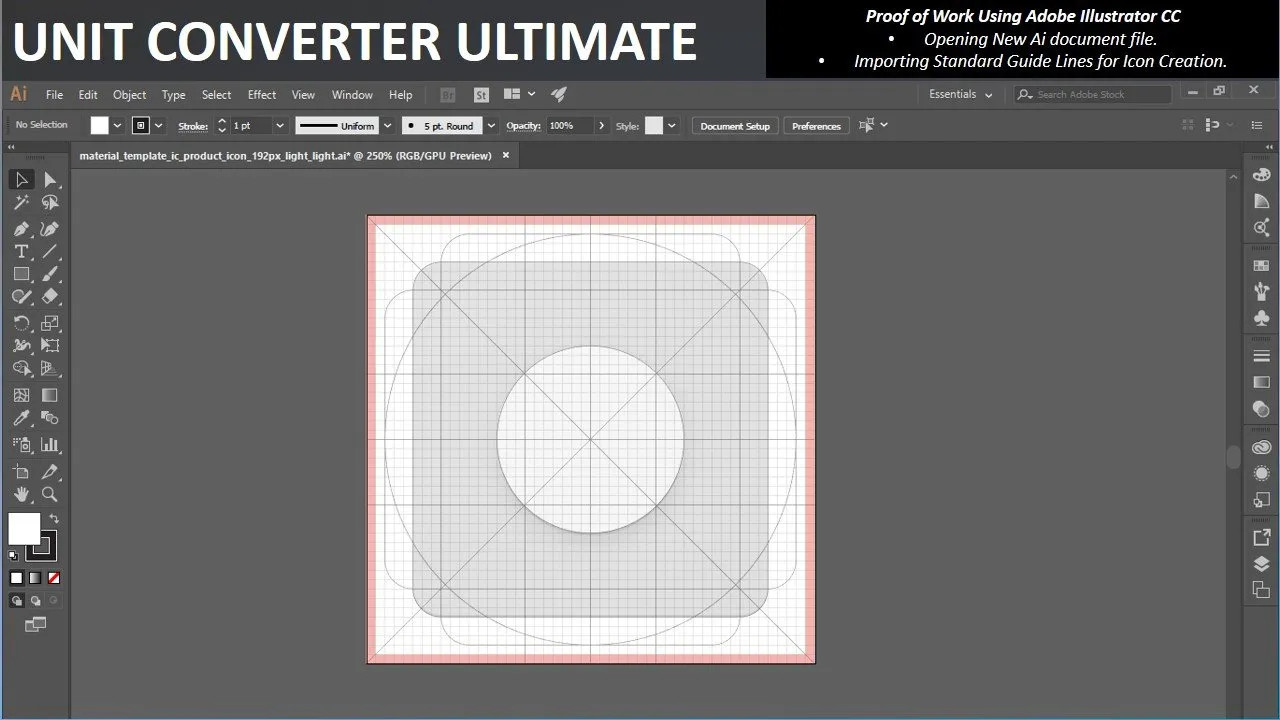Select the Blend tool
This screenshot has height=720, width=1280.
tap(50, 418)
